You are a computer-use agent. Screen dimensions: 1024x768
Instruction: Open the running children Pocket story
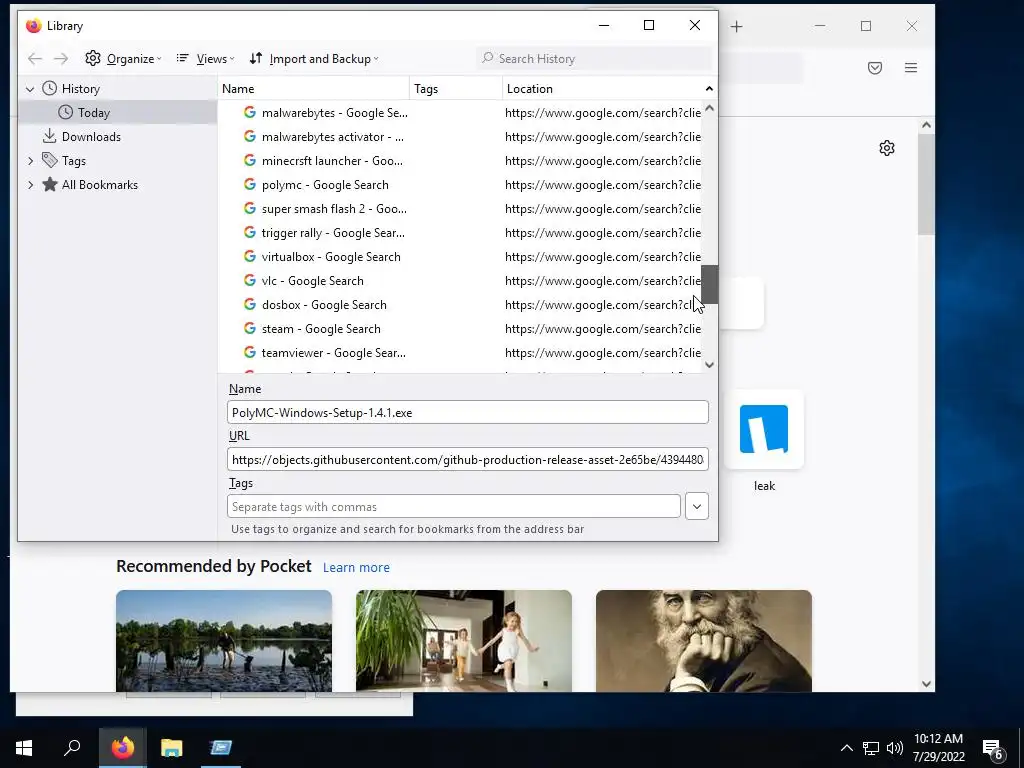click(x=464, y=641)
